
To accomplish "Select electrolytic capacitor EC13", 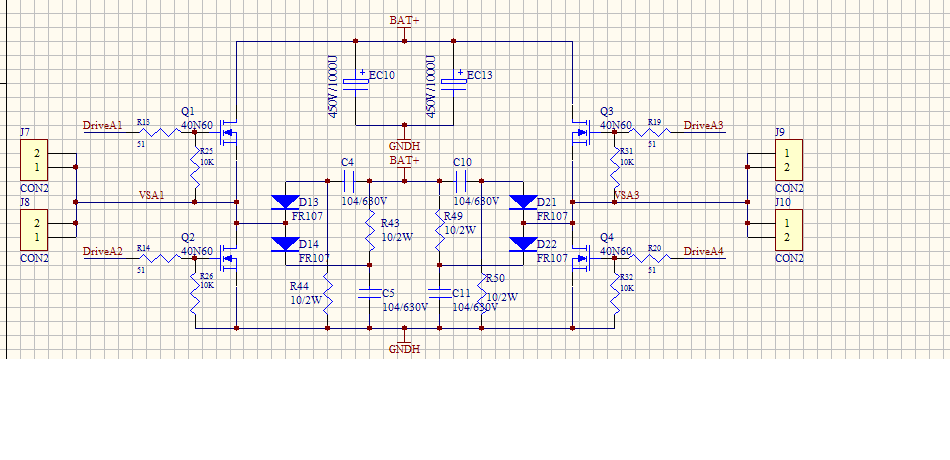I will click(x=453, y=84).
